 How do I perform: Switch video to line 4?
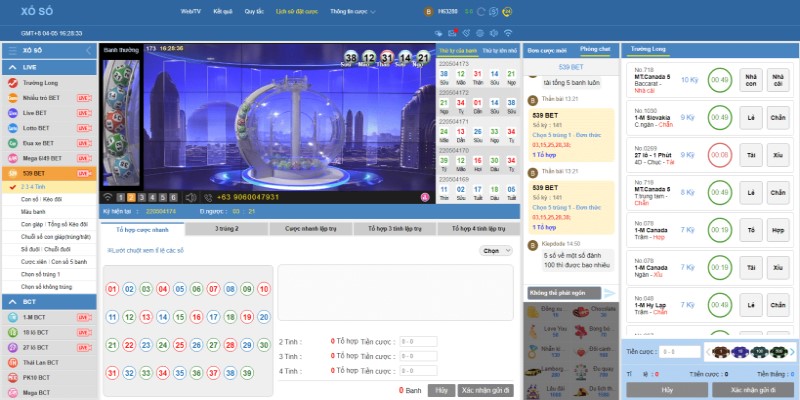point(153,197)
